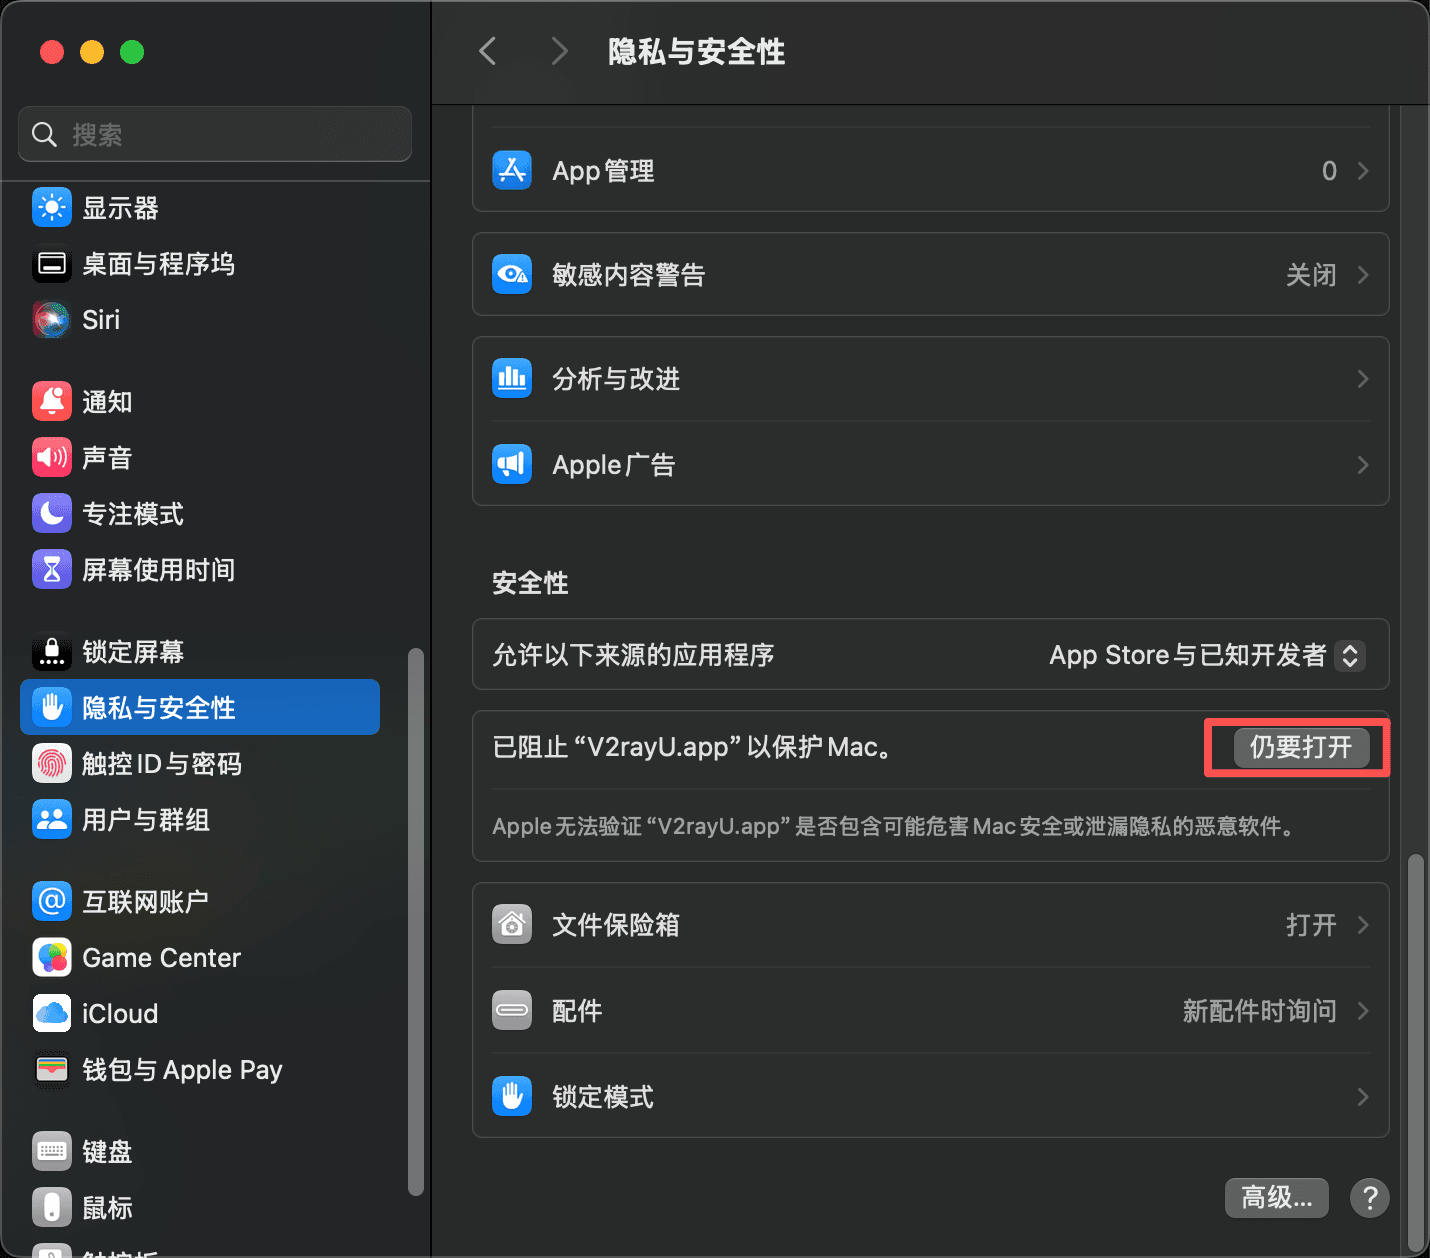The height and width of the screenshot is (1258, 1430).
Task: Click the 分析与改进 chart icon
Action: pos(512,379)
